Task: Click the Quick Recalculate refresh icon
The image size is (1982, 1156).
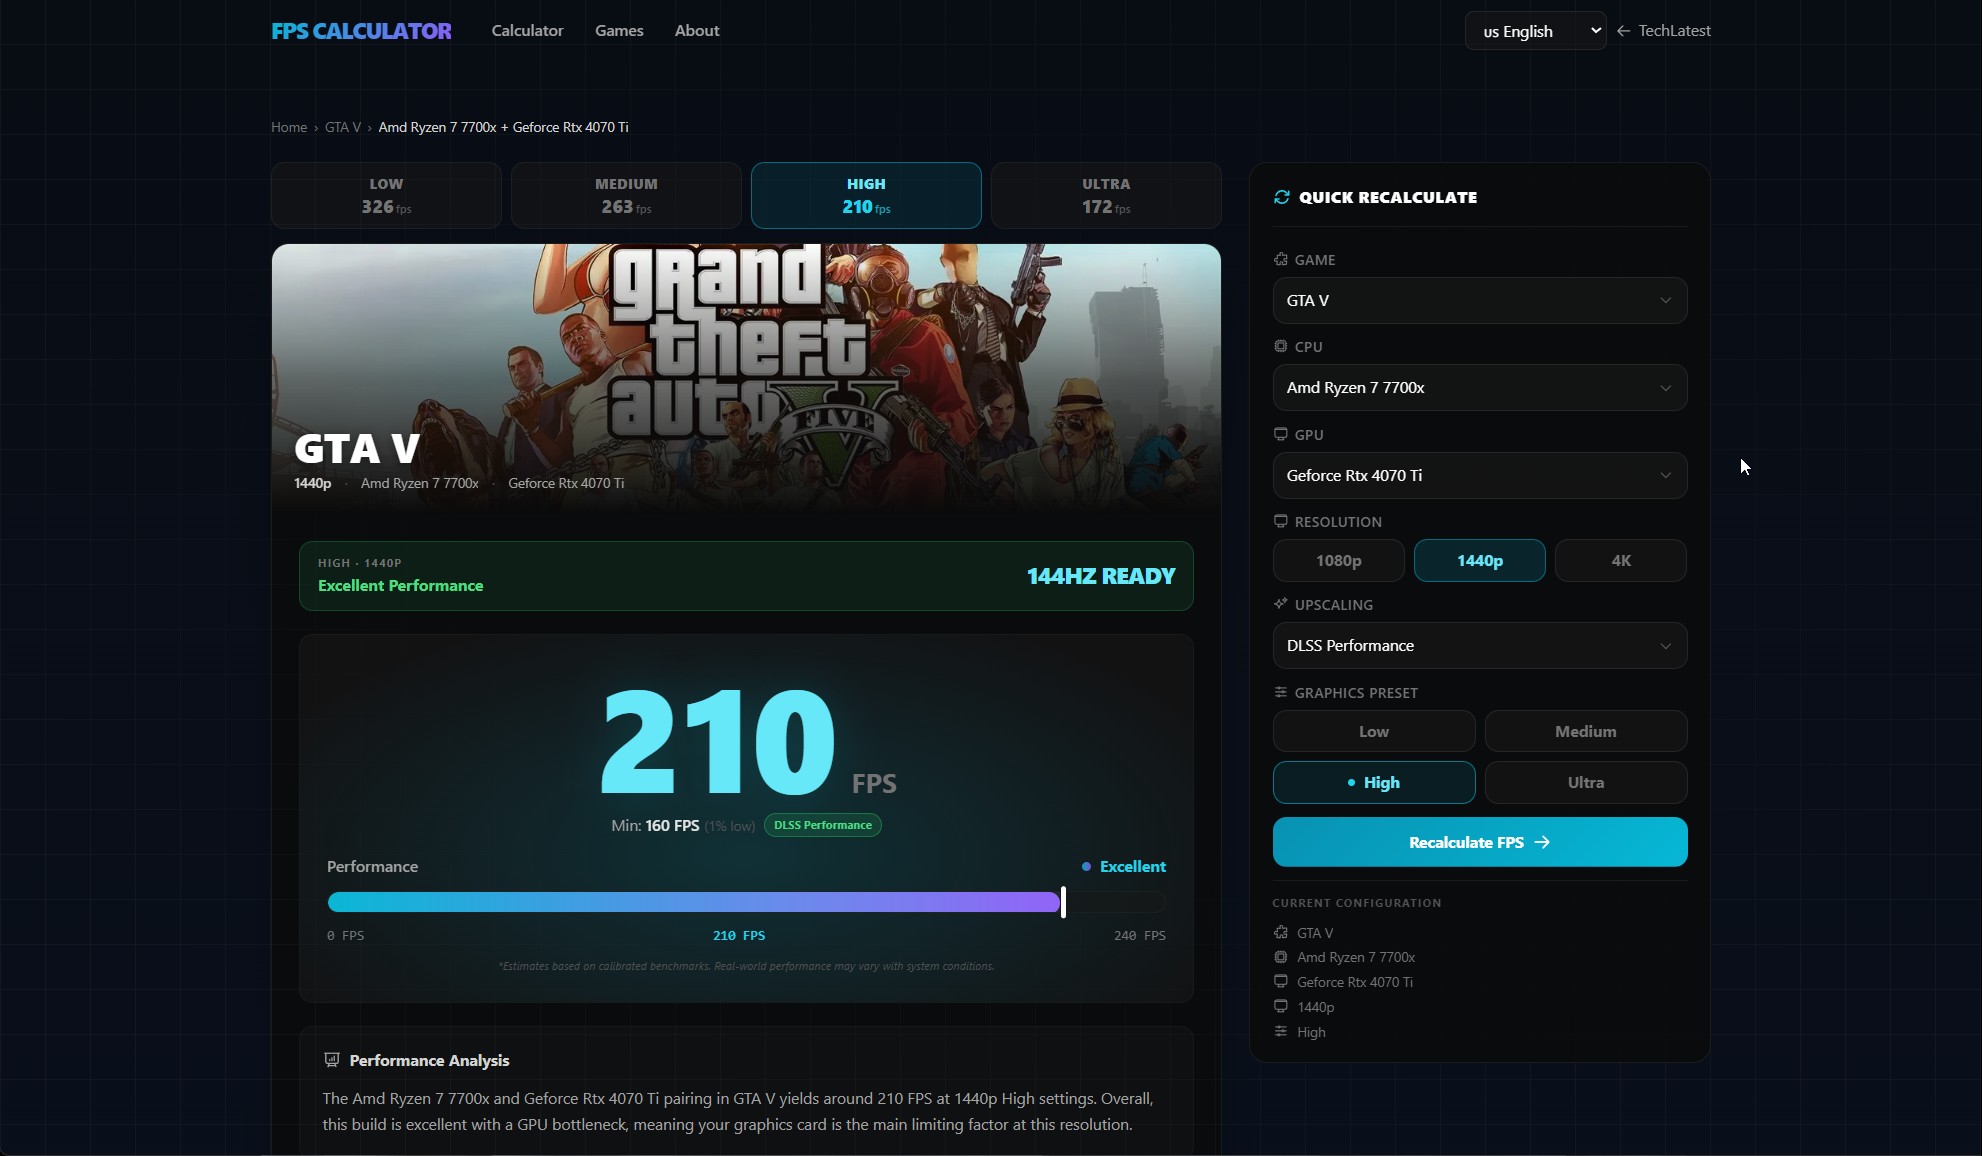Action: (1281, 197)
